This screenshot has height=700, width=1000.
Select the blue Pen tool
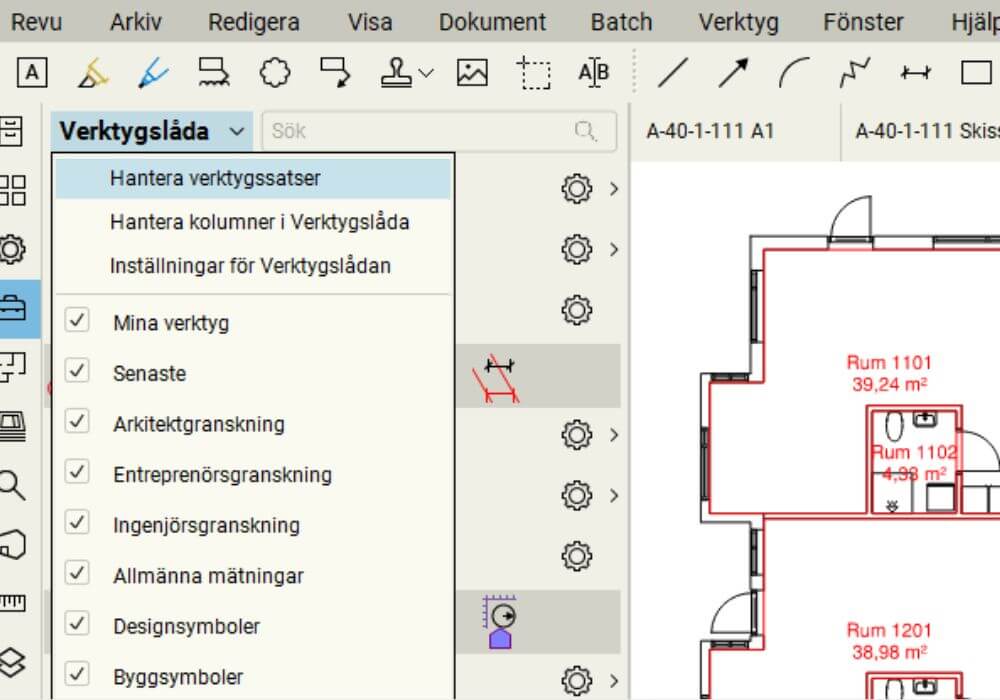click(x=153, y=72)
